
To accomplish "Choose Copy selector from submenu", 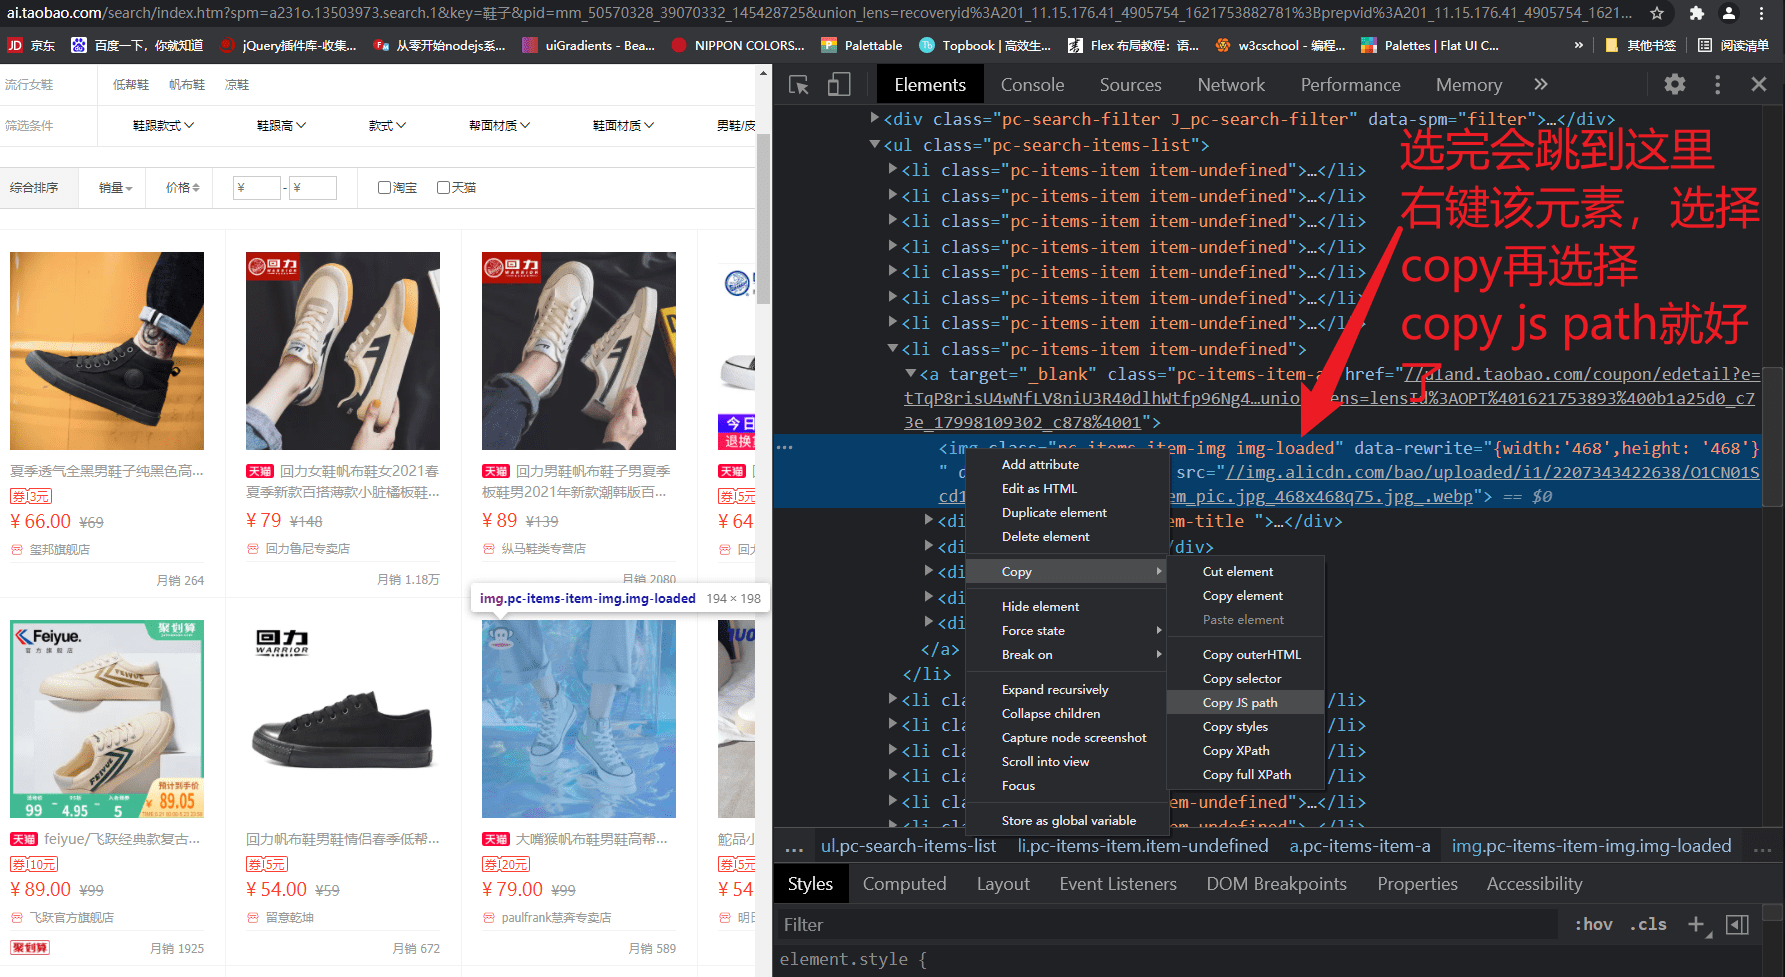I will coord(1245,679).
